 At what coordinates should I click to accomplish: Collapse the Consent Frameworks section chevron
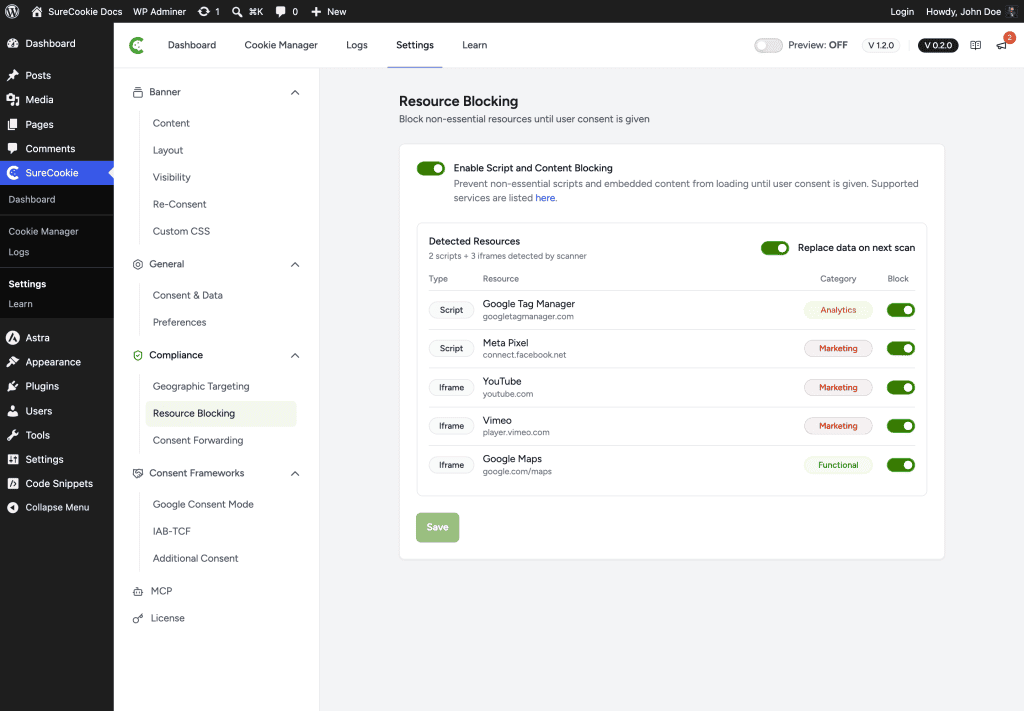point(295,473)
